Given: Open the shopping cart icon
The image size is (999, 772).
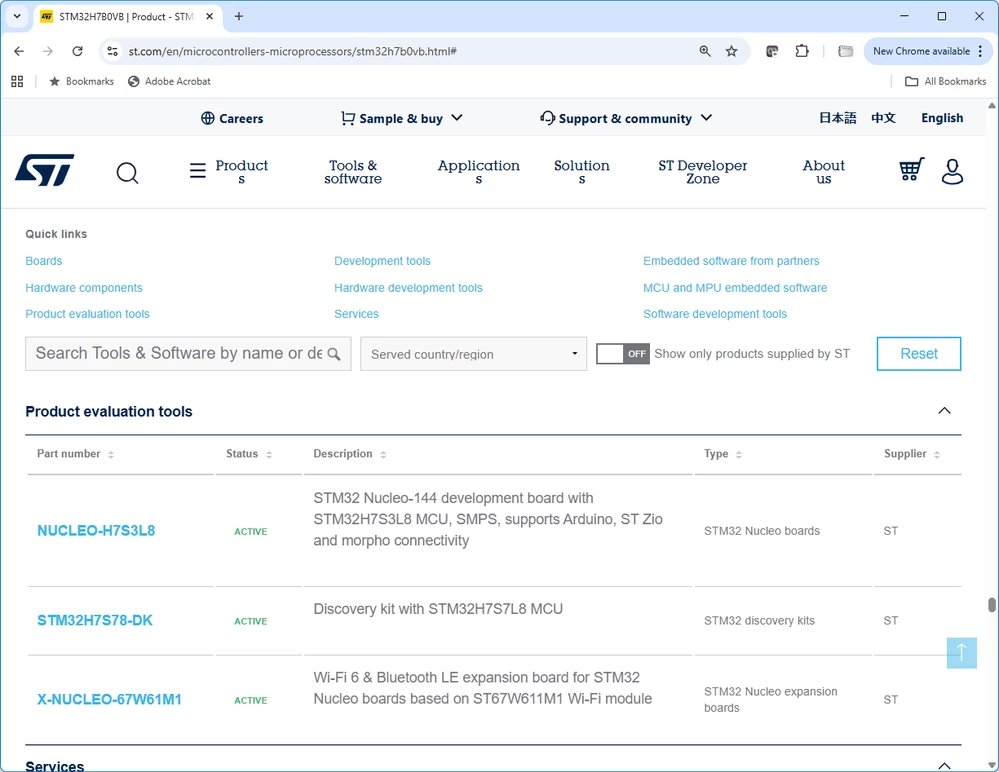Looking at the screenshot, I should (911, 169).
